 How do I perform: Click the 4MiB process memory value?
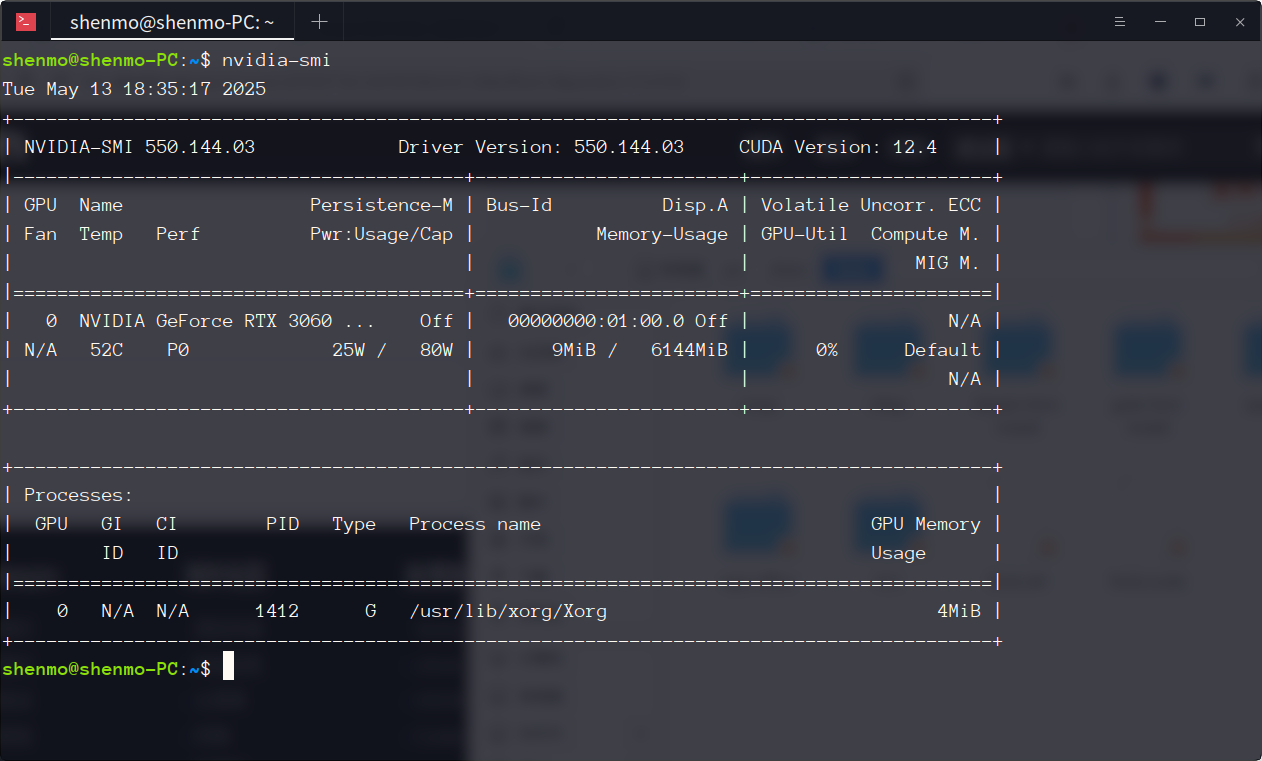(x=959, y=611)
